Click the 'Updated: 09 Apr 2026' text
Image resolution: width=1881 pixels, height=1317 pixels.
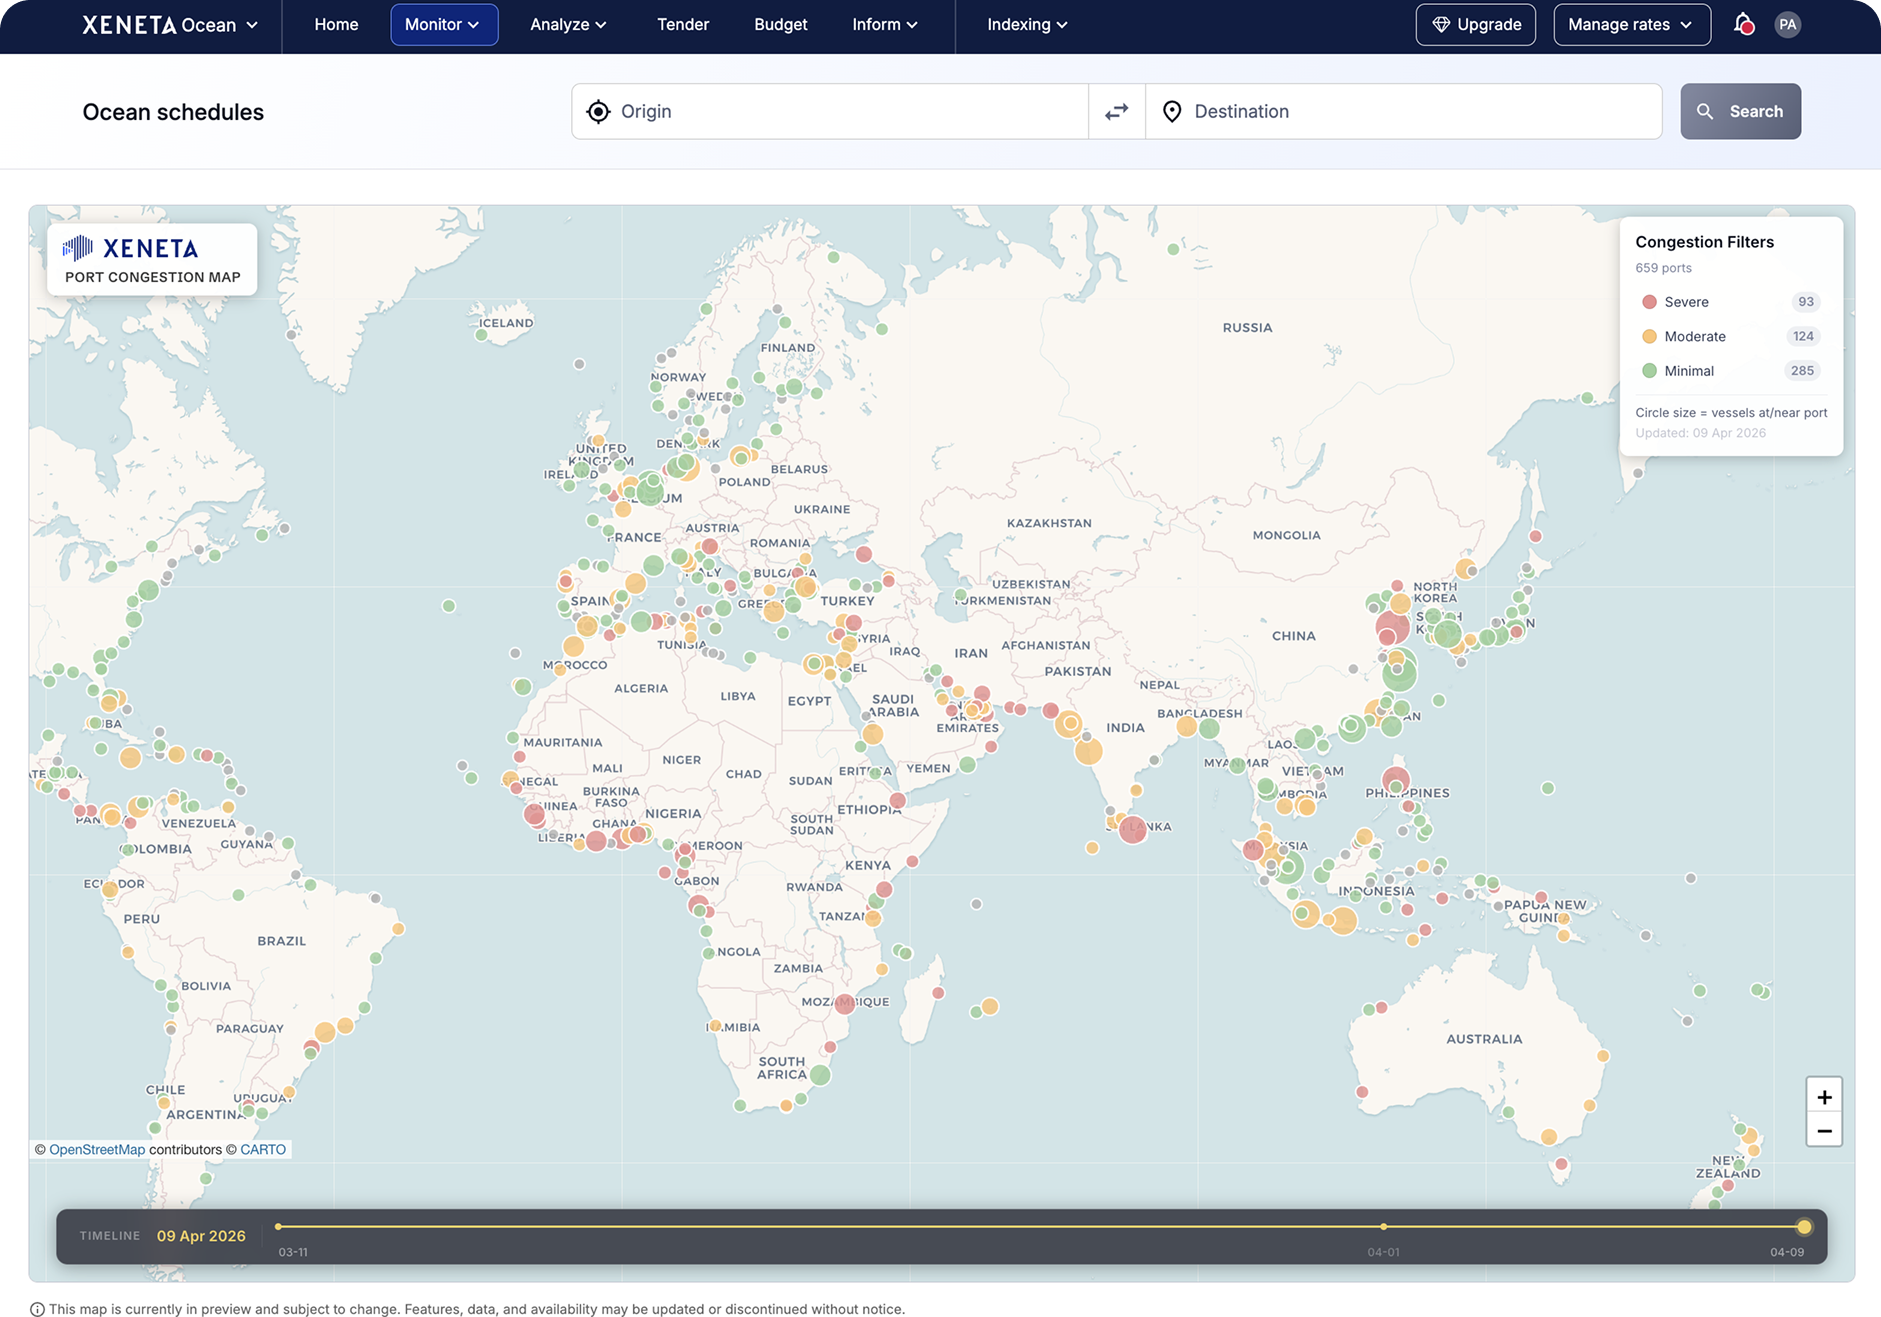(1701, 433)
